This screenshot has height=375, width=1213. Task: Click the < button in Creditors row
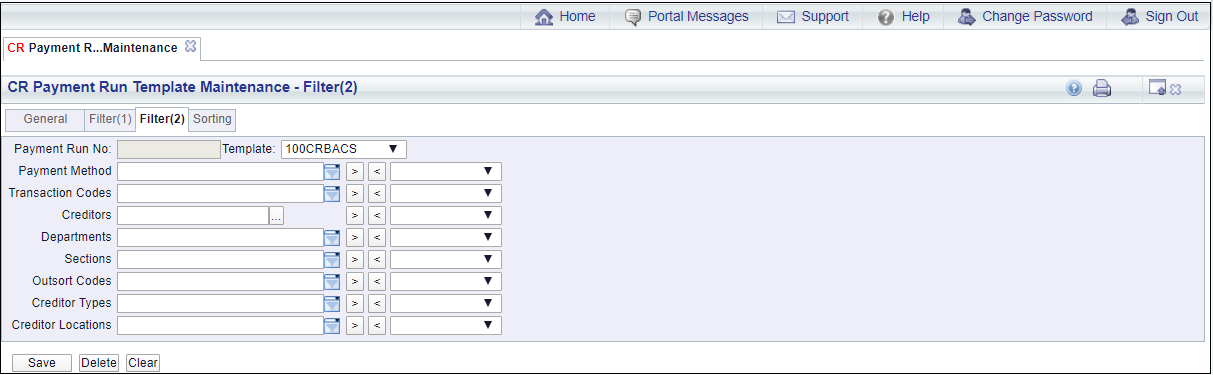pos(377,215)
